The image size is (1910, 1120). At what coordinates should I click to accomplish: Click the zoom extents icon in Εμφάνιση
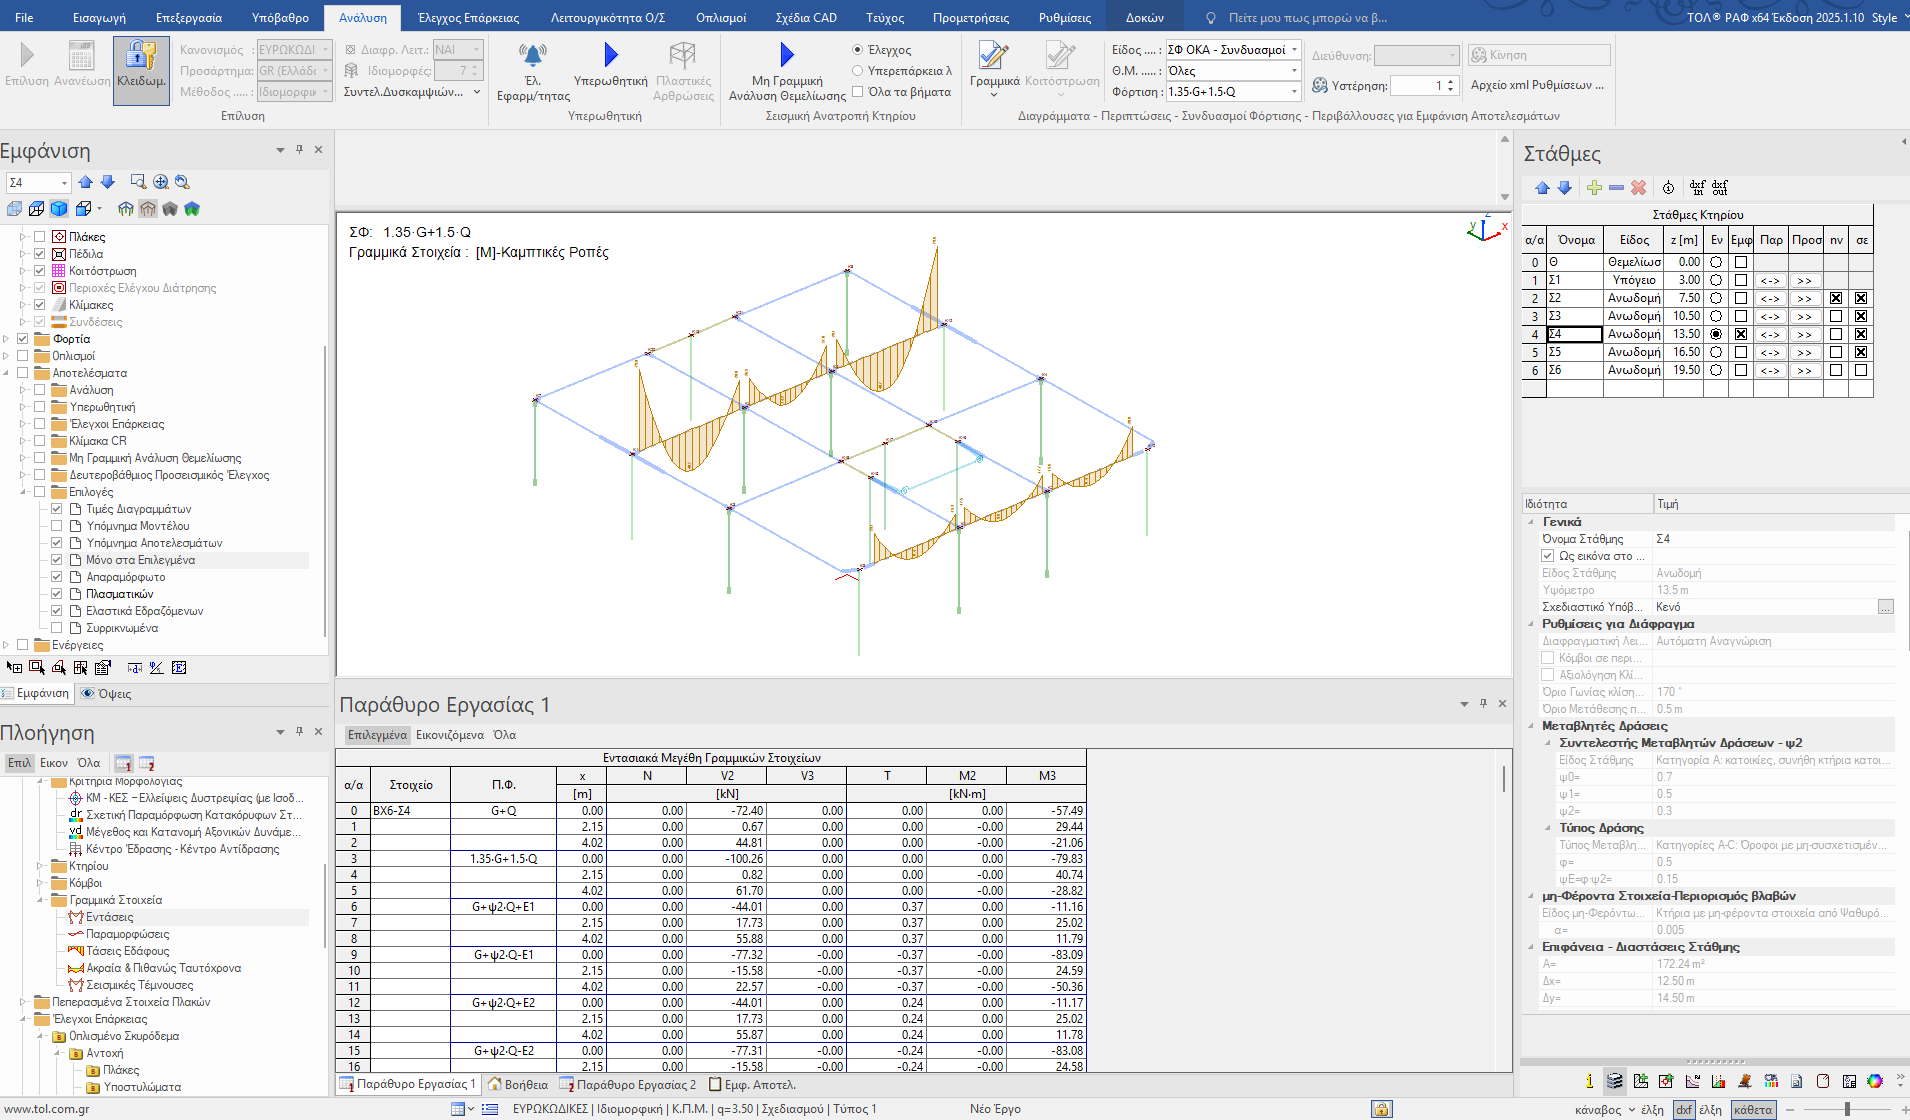coord(161,182)
